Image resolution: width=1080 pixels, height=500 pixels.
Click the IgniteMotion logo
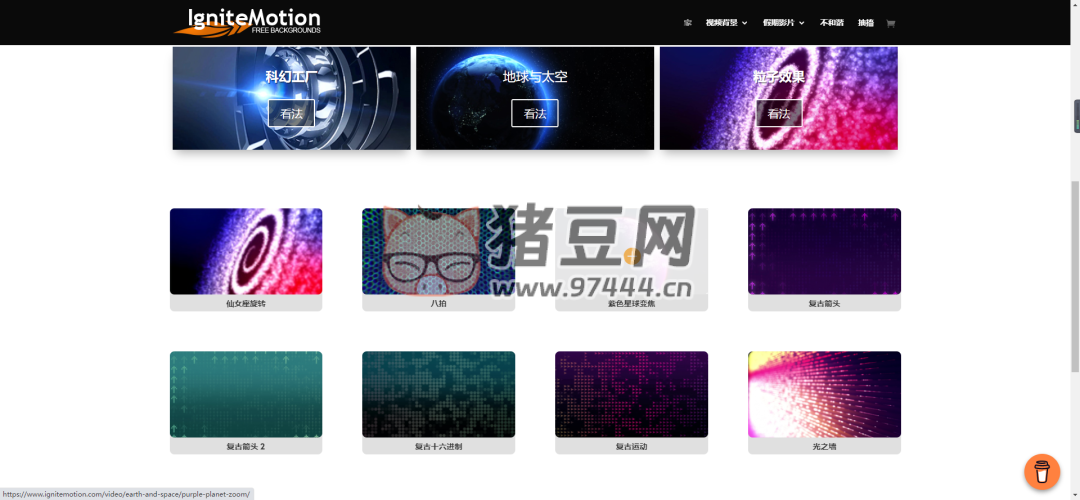pos(247,21)
